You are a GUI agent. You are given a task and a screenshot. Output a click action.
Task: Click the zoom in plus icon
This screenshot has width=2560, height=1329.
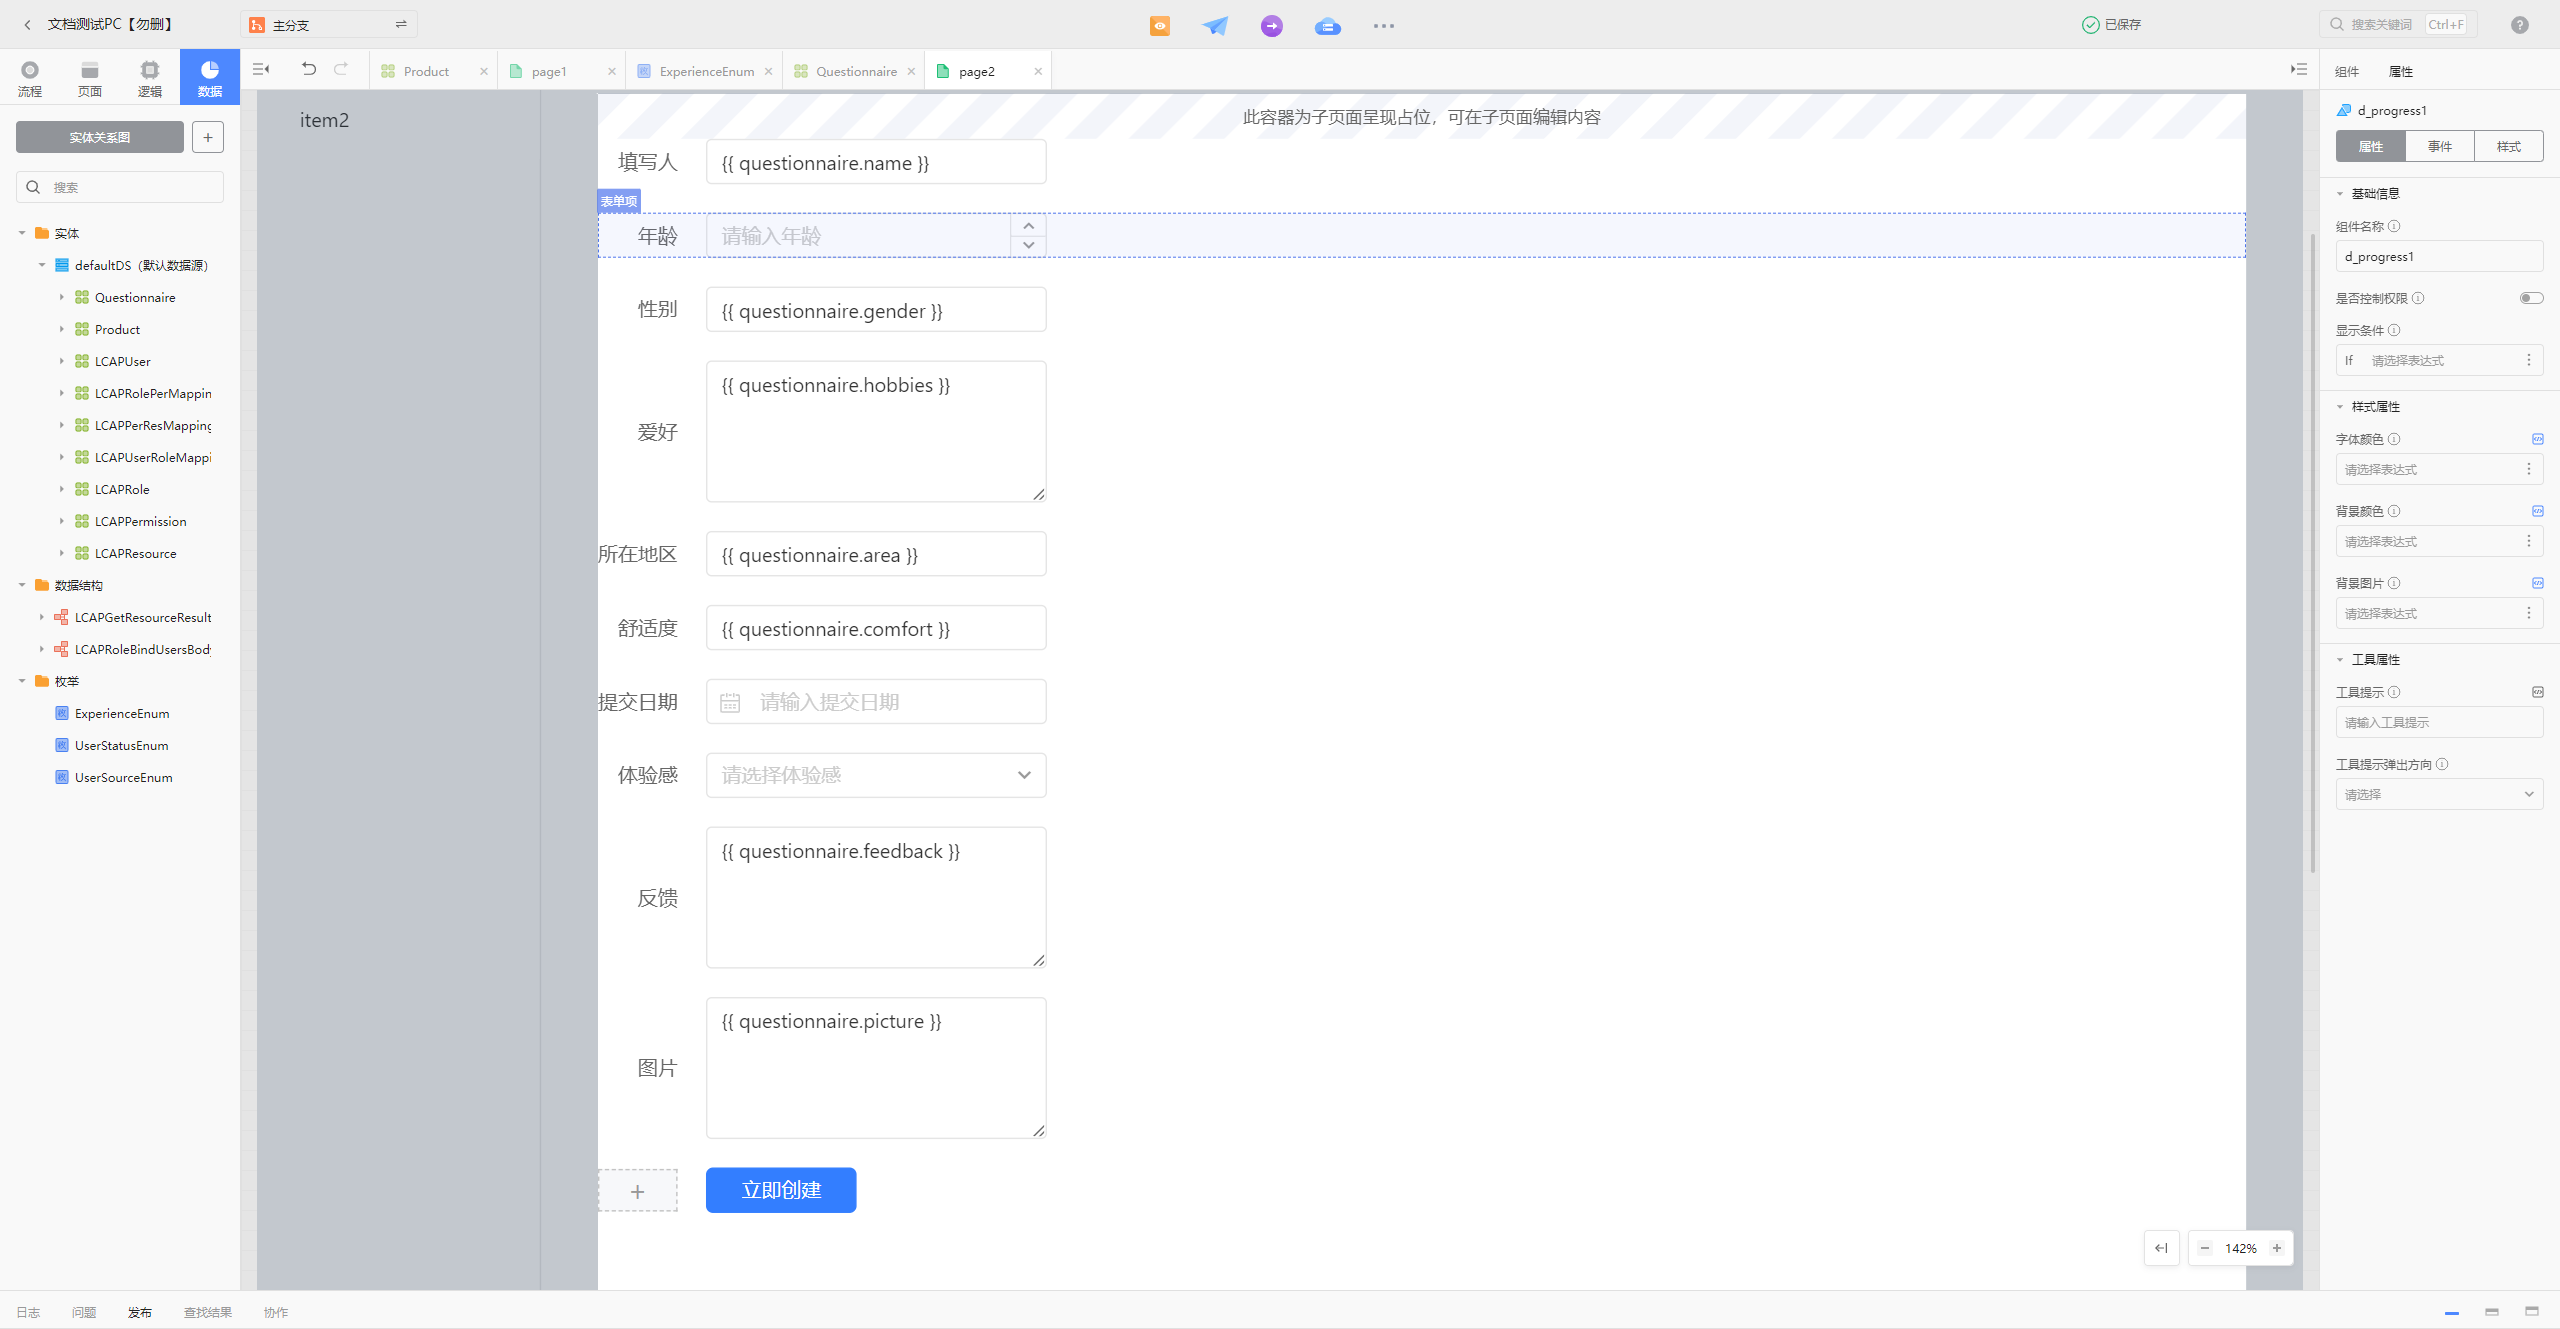[x=2277, y=1248]
